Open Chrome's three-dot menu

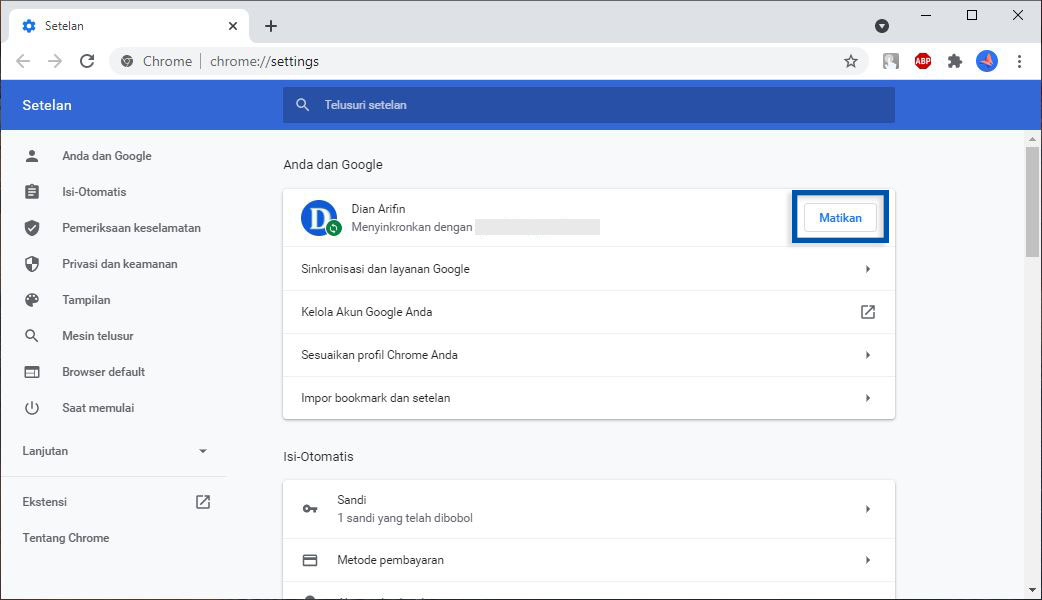(1019, 61)
